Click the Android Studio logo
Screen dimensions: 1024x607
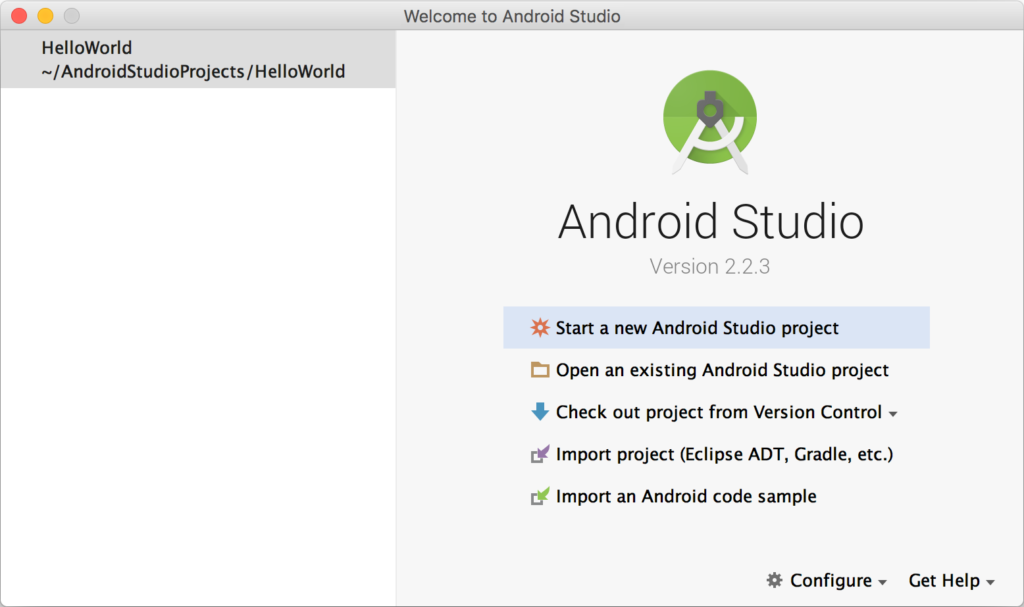[710, 122]
